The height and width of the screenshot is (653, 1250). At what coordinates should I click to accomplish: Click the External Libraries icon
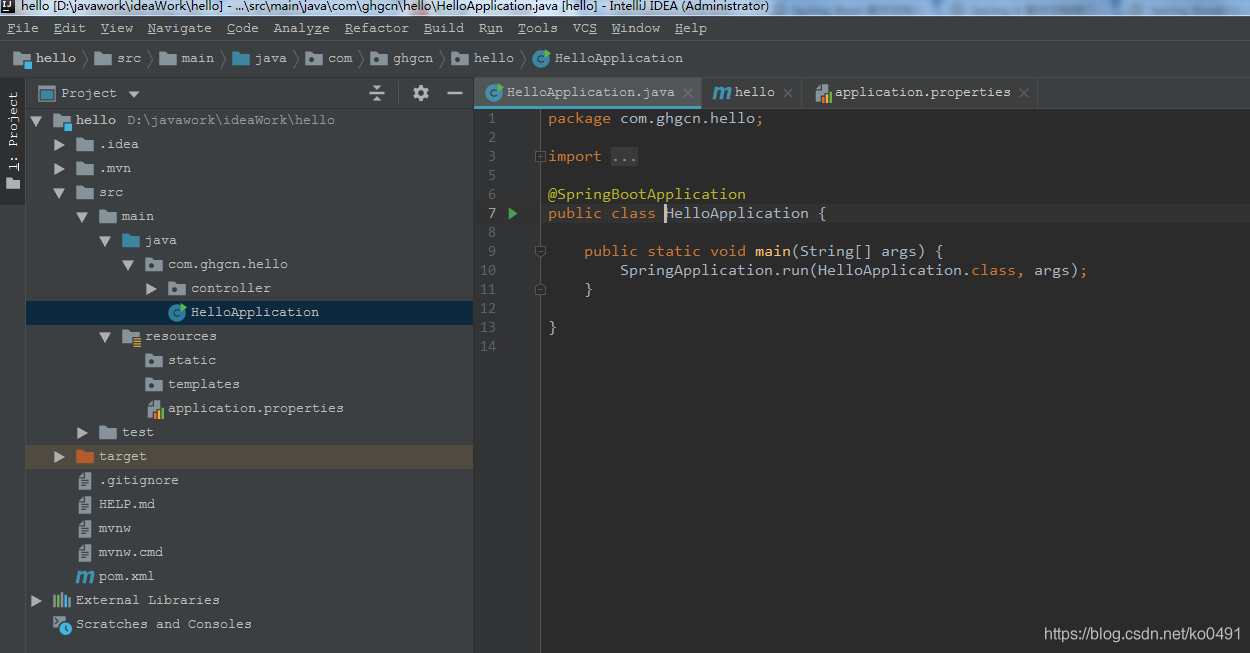pyautogui.click(x=62, y=600)
